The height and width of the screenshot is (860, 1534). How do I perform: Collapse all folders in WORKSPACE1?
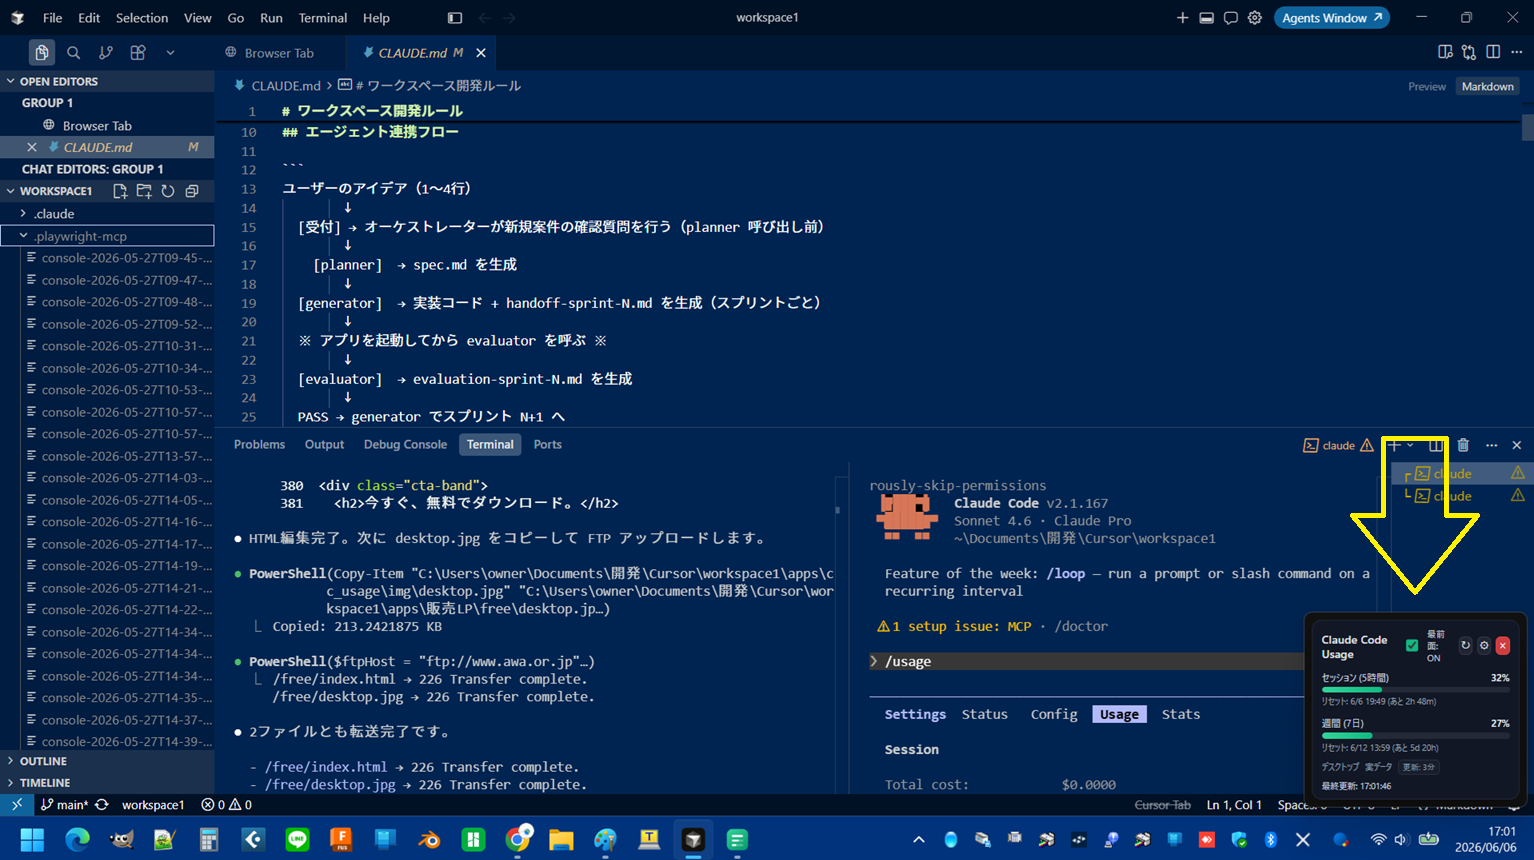tap(192, 191)
